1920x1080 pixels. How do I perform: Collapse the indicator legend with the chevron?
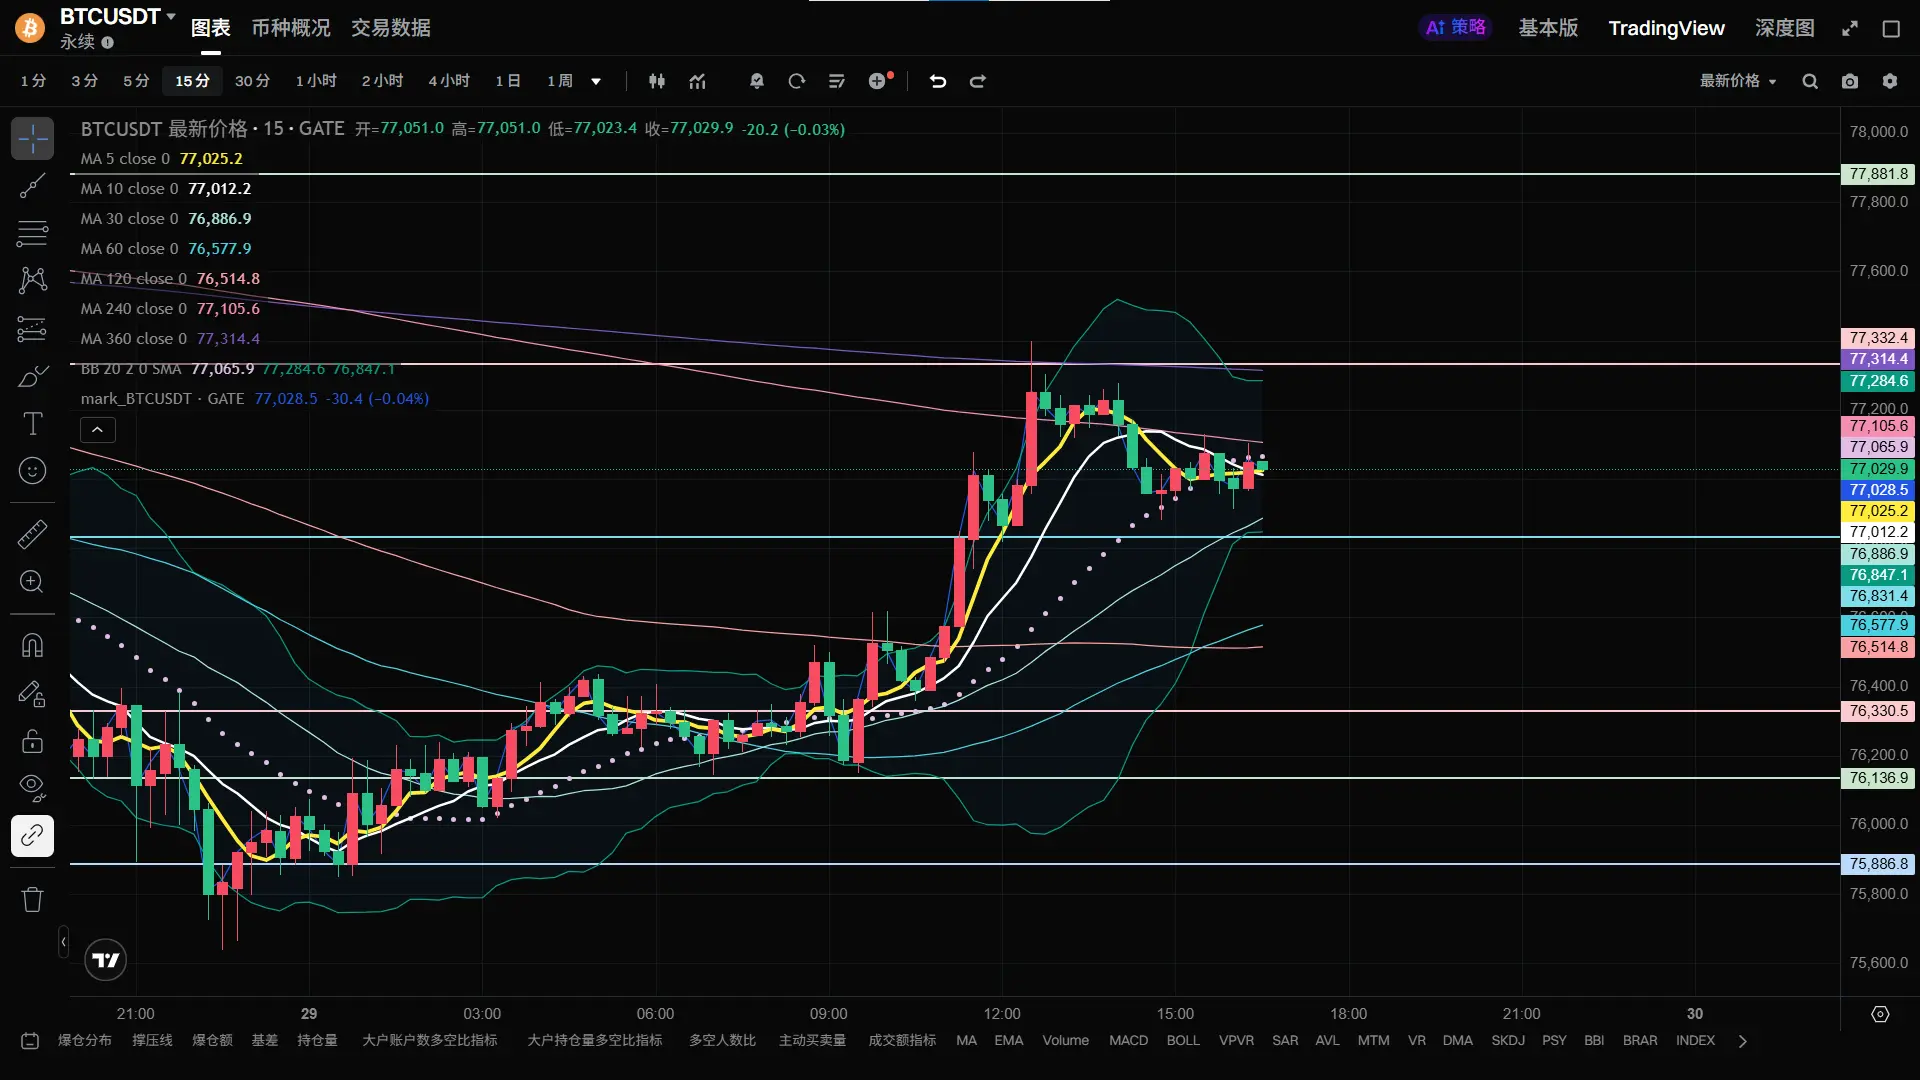97,430
